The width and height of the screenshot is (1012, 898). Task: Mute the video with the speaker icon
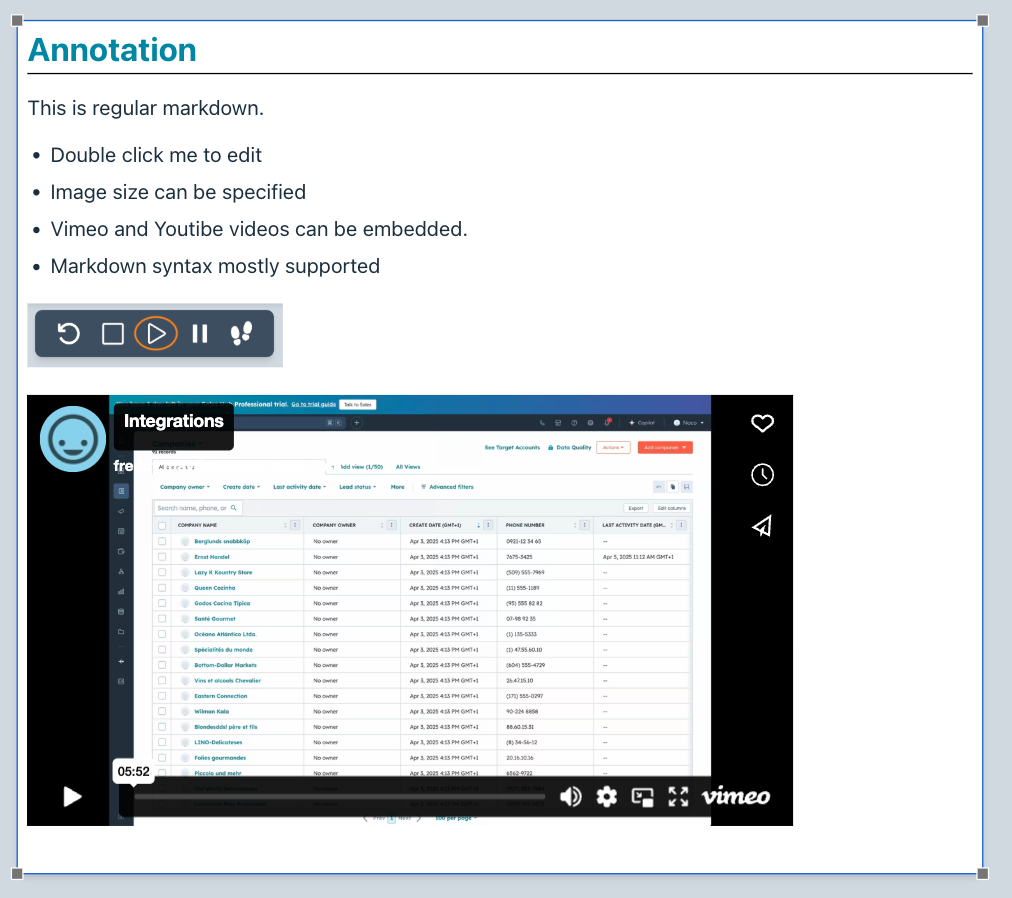tap(571, 796)
